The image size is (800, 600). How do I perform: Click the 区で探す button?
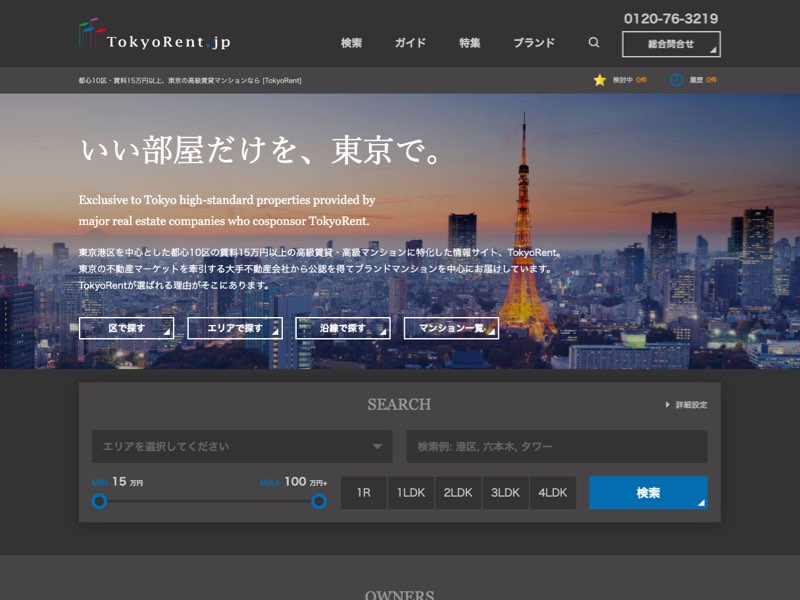pos(126,328)
